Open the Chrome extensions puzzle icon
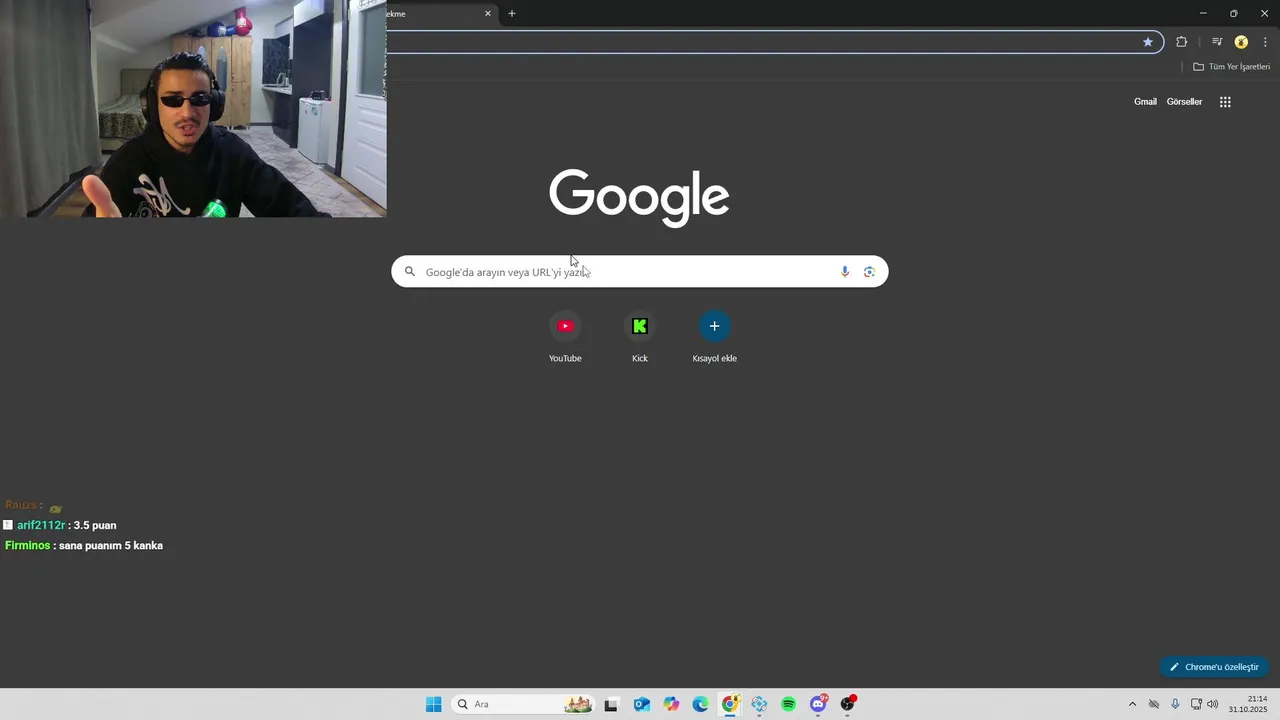This screenshot has width=1280, height=720. pos(1182,42)
